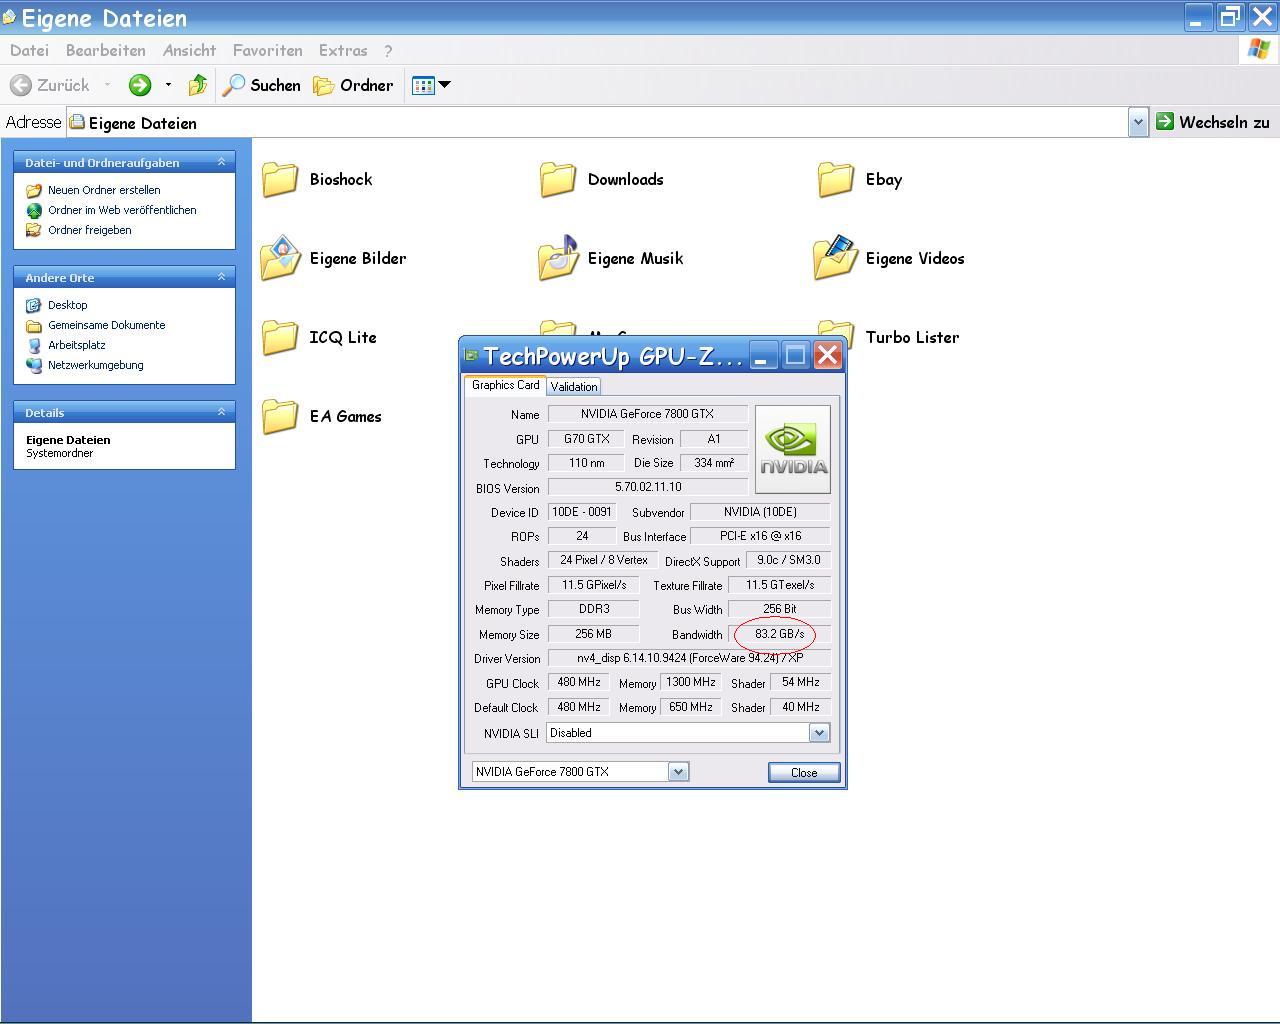
Task: Click the Driver Version field
Action: tap(689, 658)
